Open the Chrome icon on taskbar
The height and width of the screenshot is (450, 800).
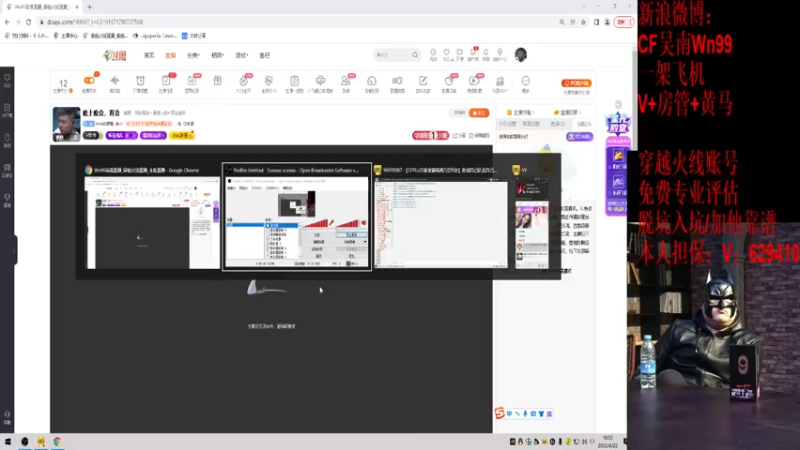57,441
